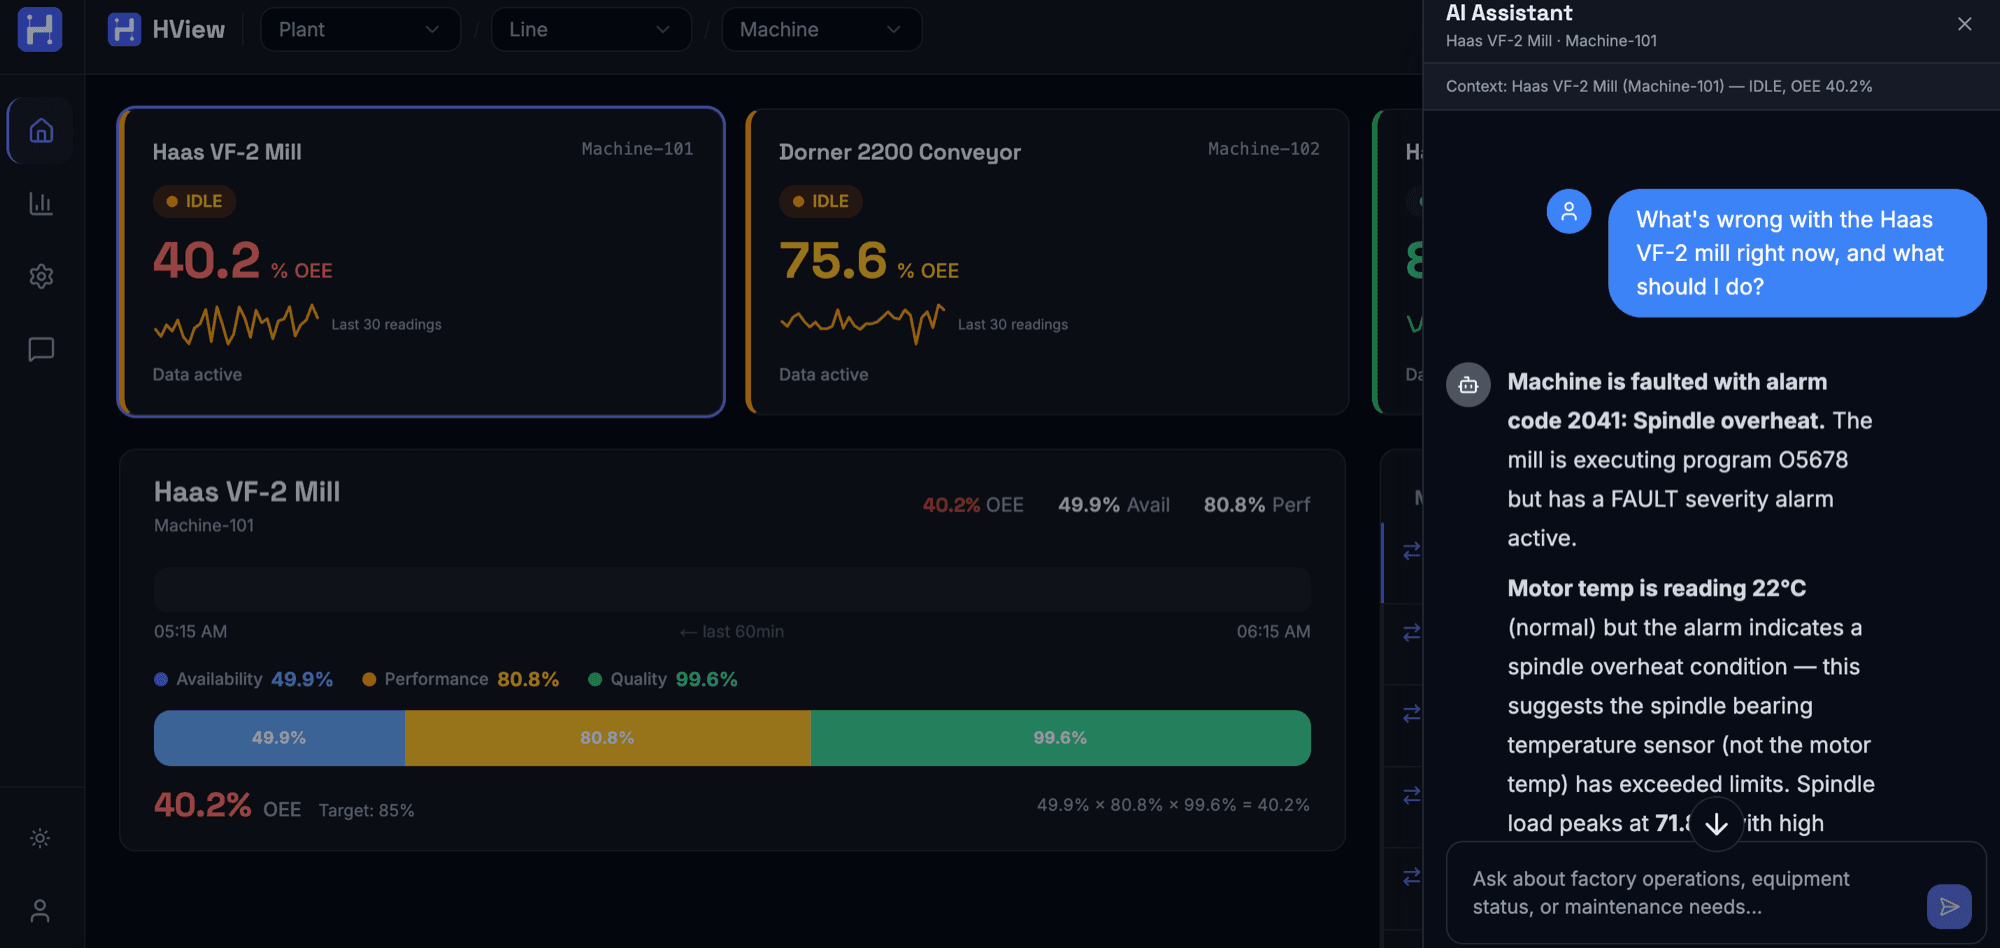Click the large '40.2% OEE' summary below the bar
The width and height of the screenshot is (2000, 948).
(227, 805)
